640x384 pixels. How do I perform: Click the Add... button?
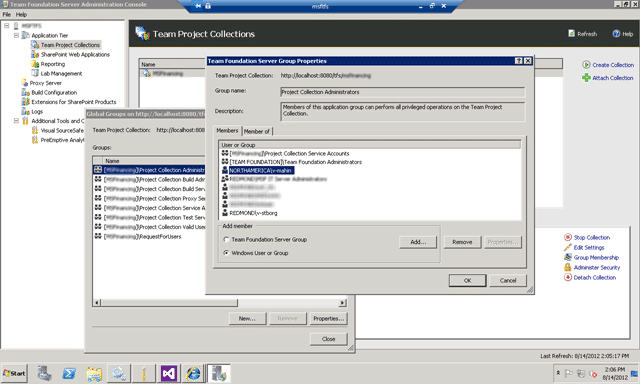coord(418,242)
